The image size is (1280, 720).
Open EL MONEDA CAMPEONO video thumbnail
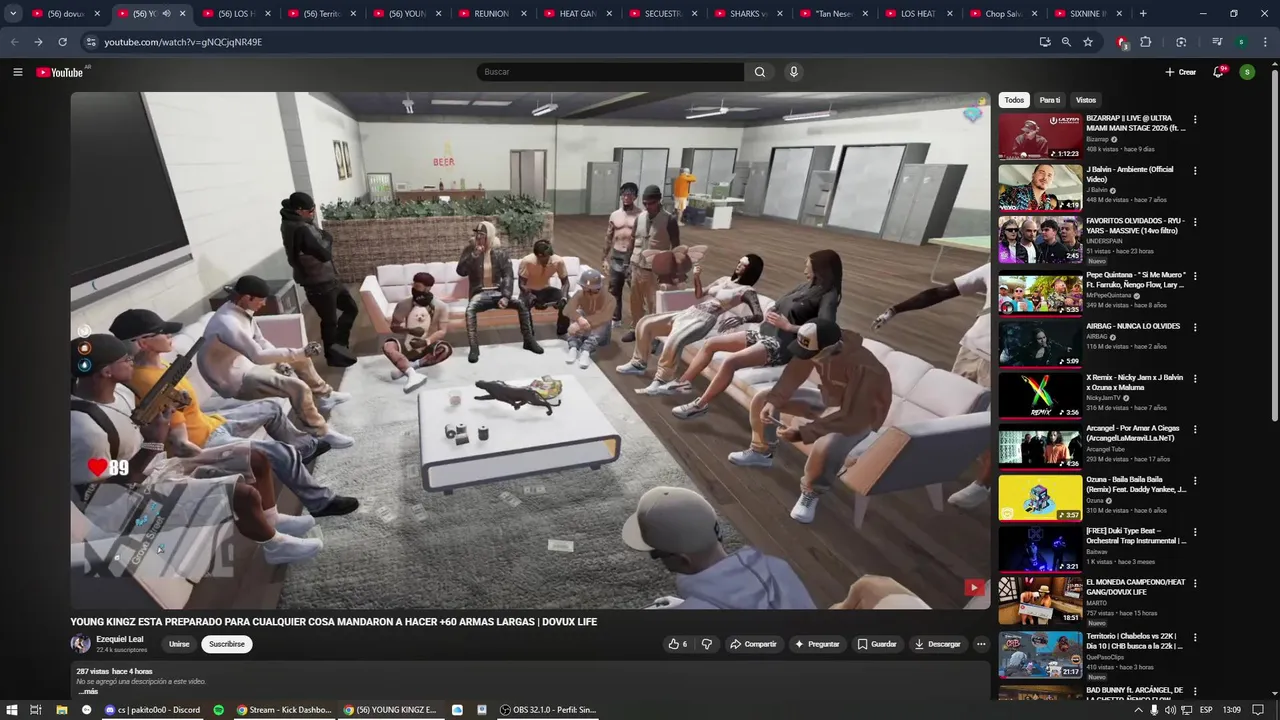click(x=1040, y=600)
